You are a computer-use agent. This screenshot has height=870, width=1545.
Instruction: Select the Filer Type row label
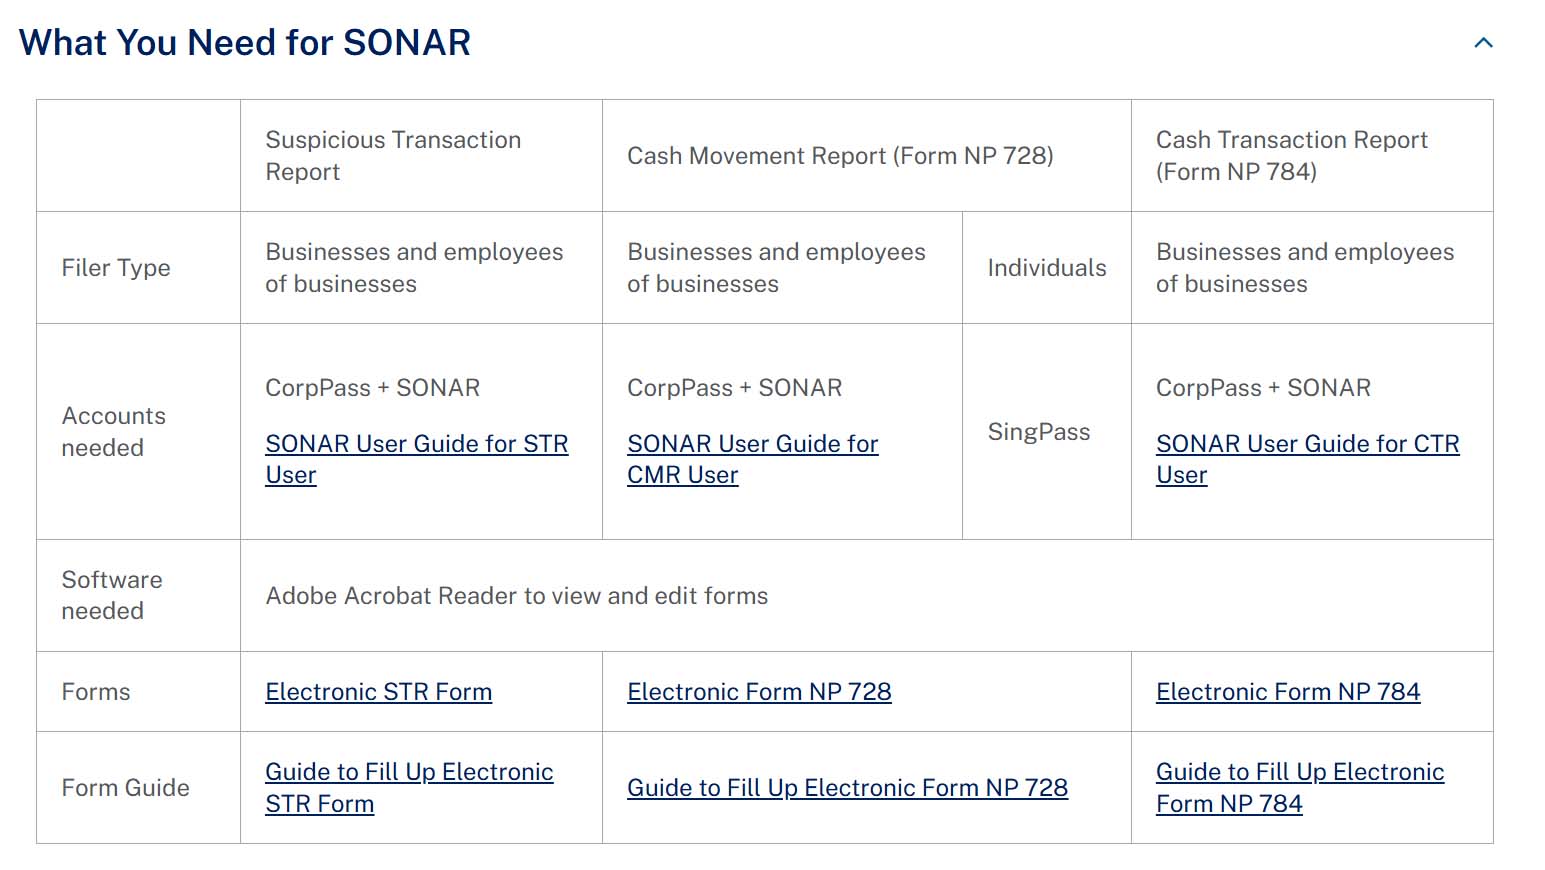116,268
